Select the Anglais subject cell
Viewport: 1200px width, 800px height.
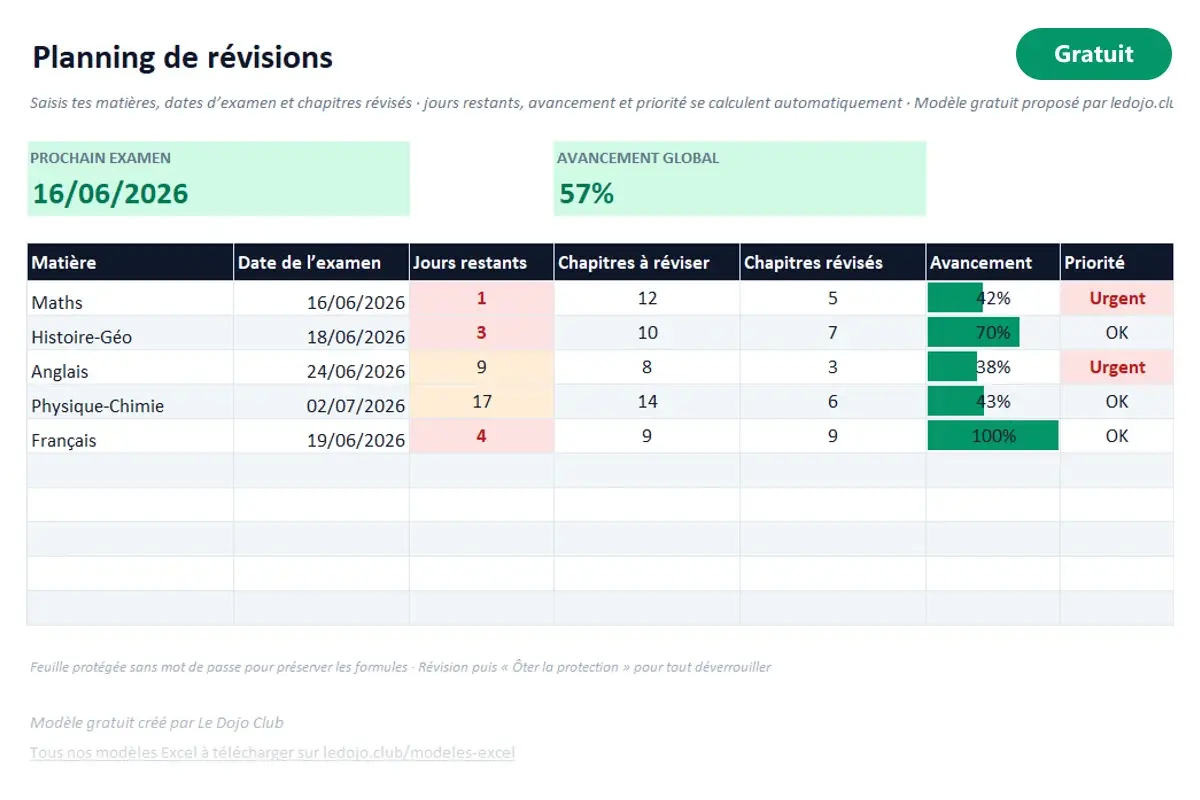(130, 368)
